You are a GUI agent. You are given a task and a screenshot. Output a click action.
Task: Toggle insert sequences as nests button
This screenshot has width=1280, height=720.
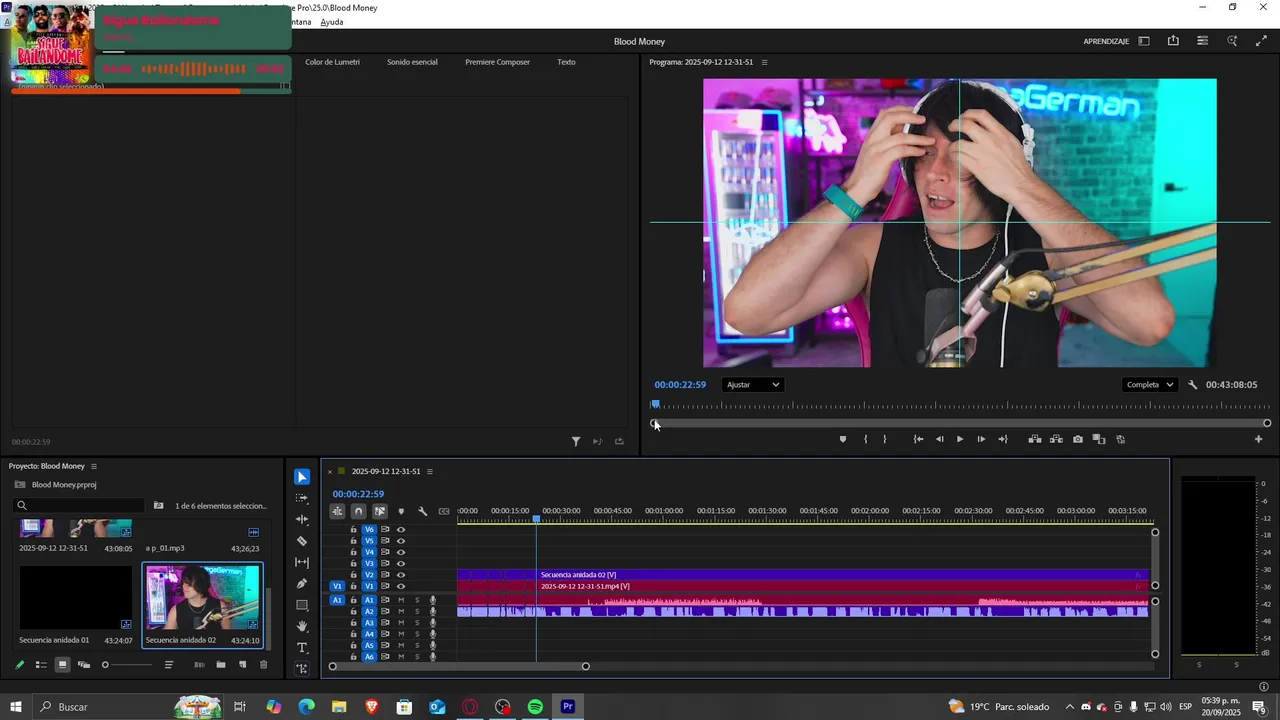point(337,511)
